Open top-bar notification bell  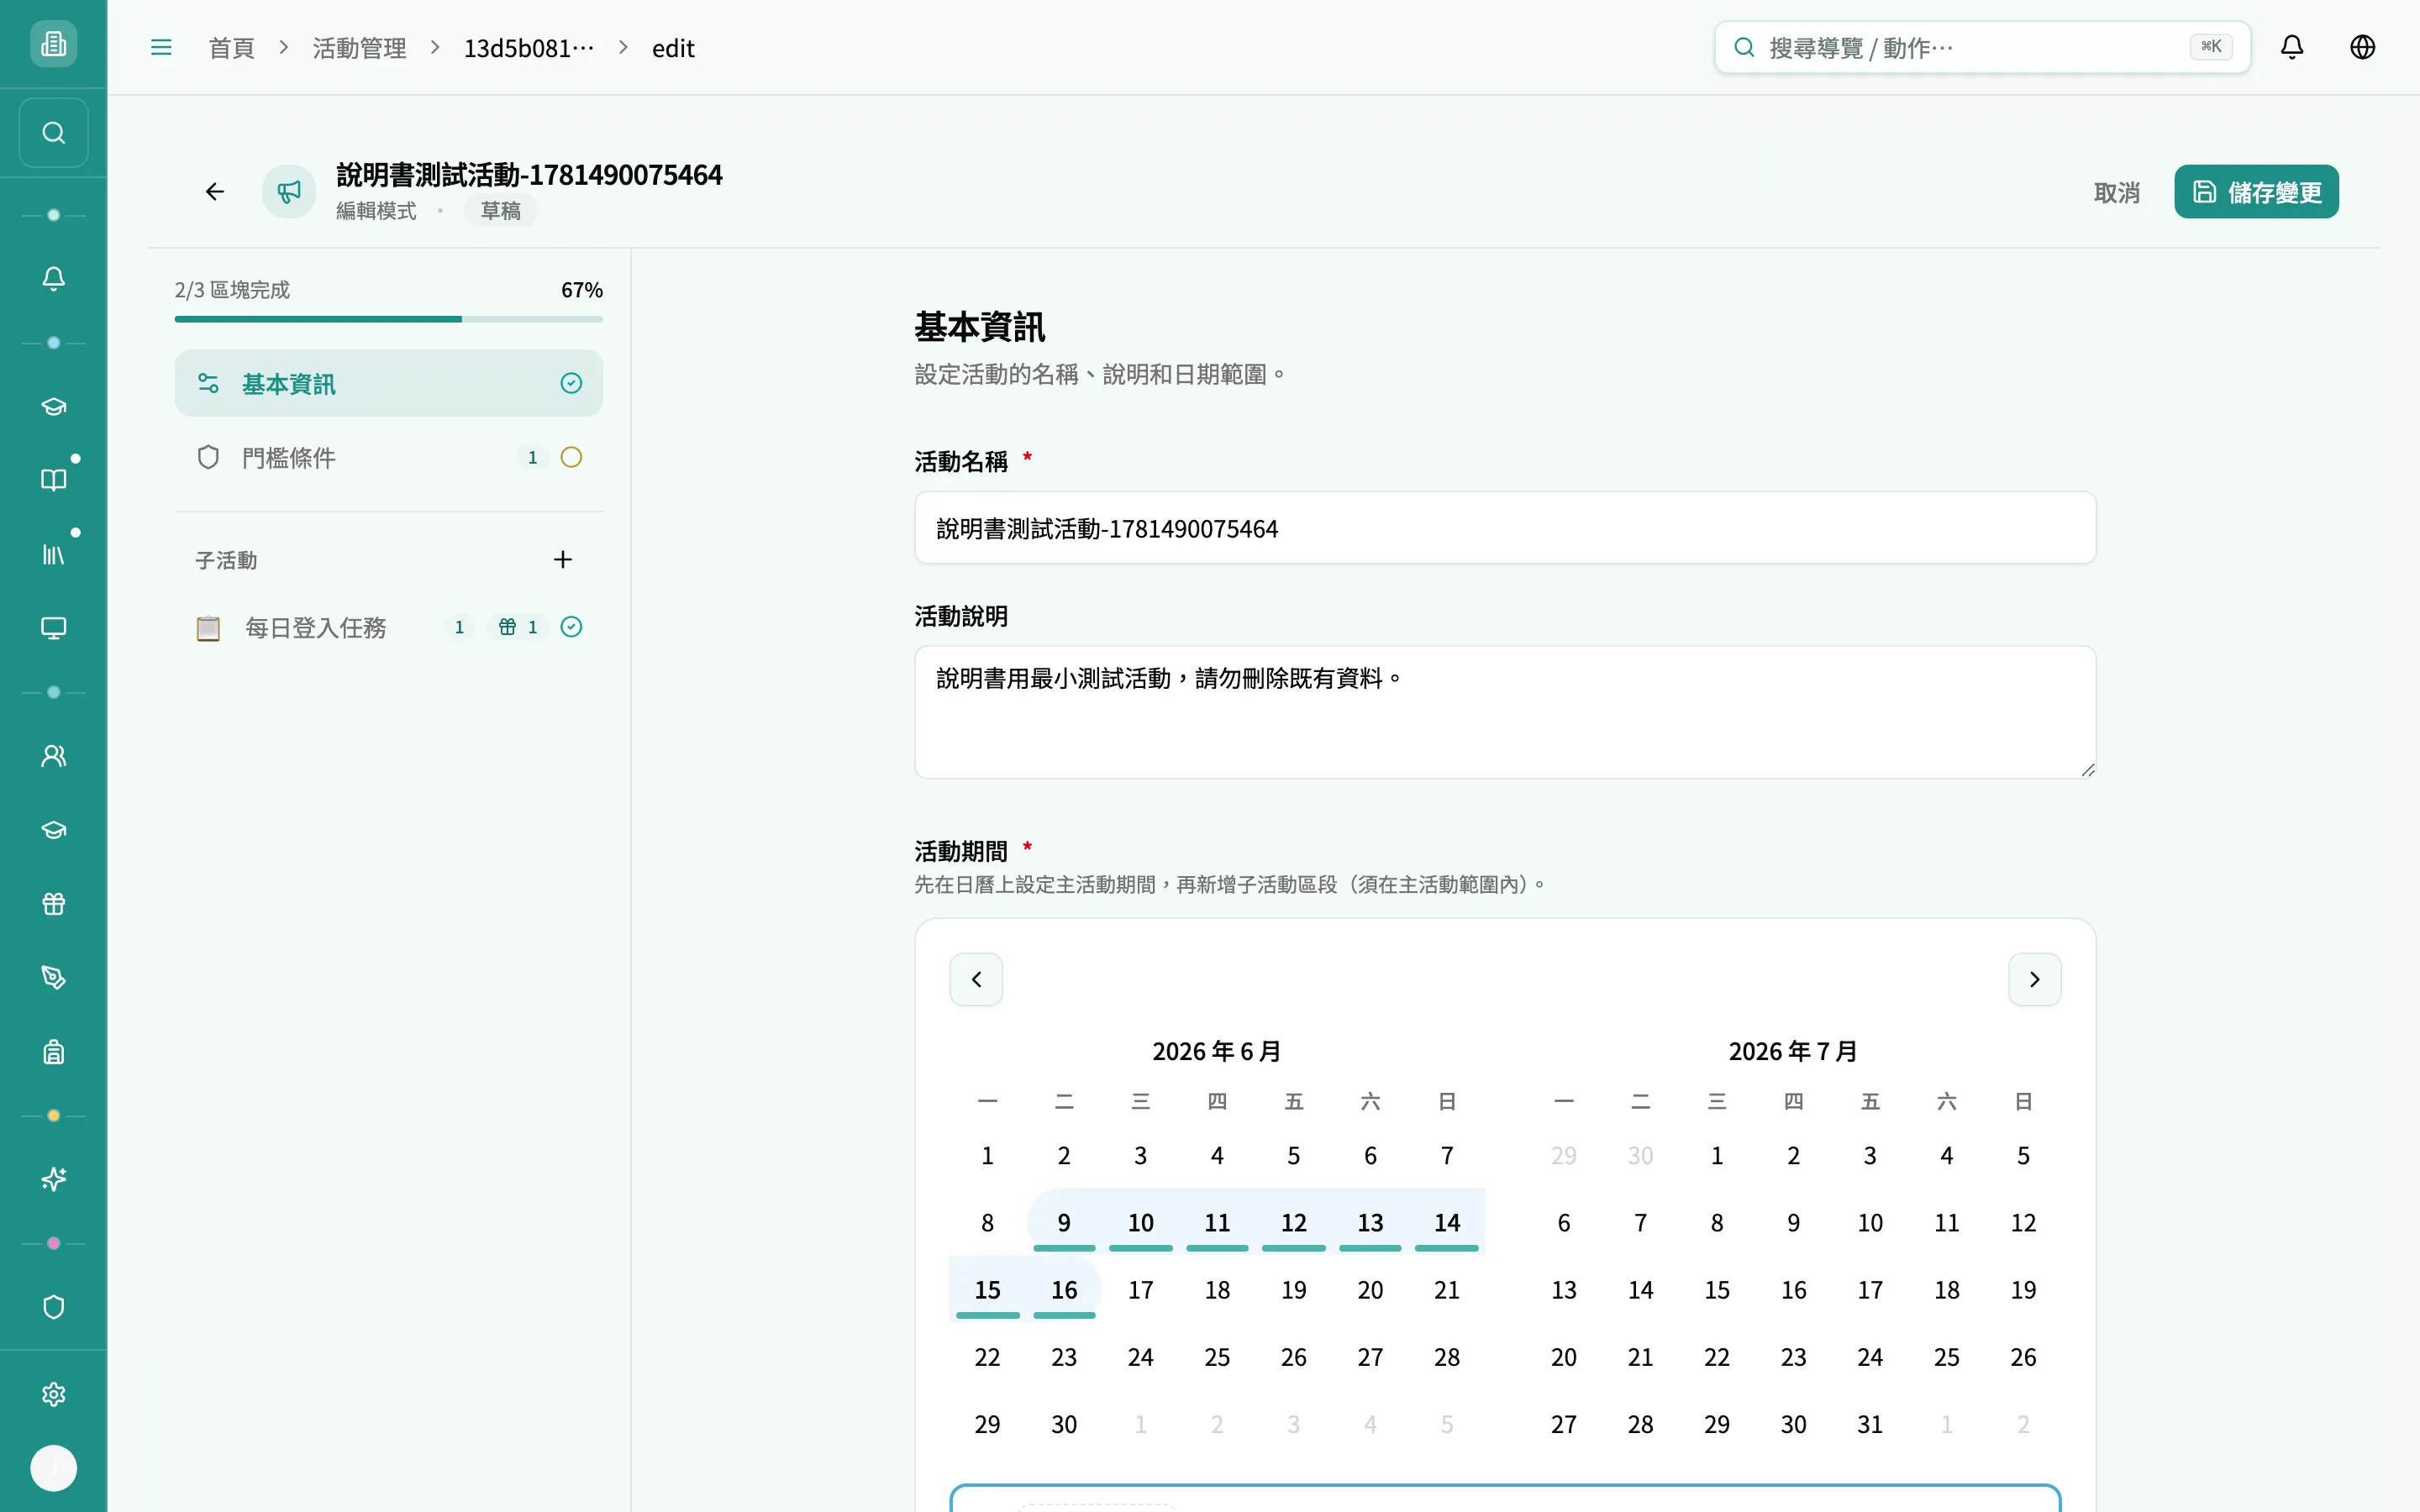point(2292,47)
